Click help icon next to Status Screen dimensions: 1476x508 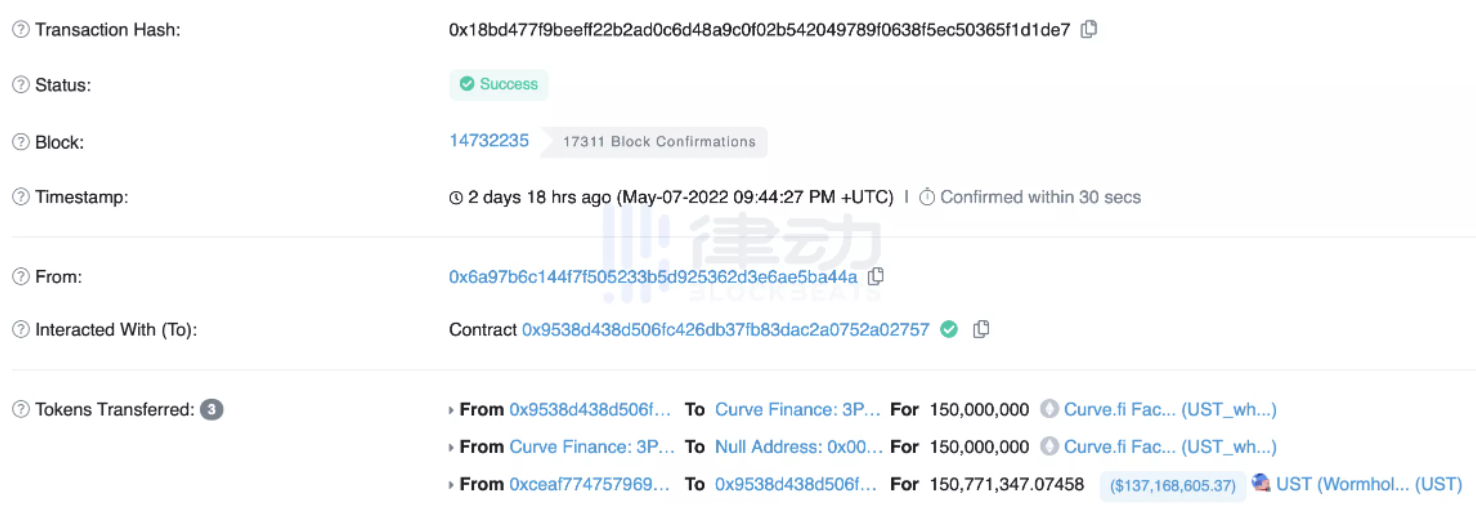(20, 85)
